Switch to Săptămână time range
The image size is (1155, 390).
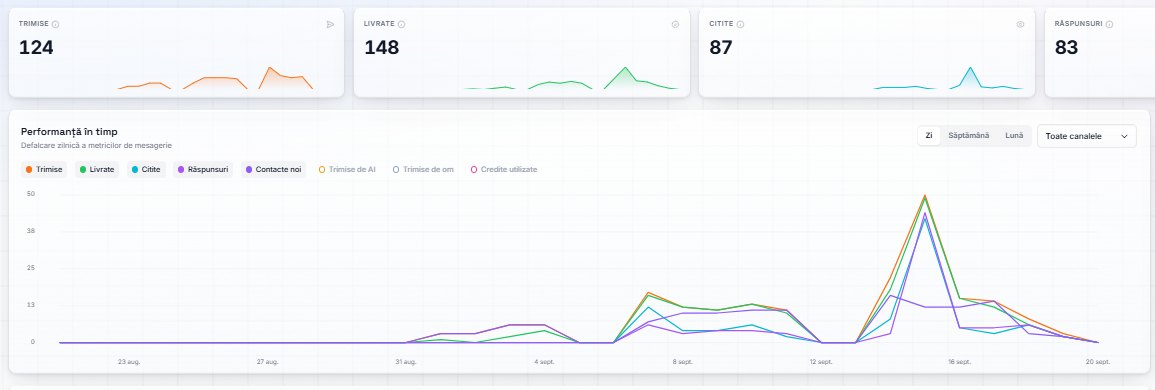pos(969,136)
